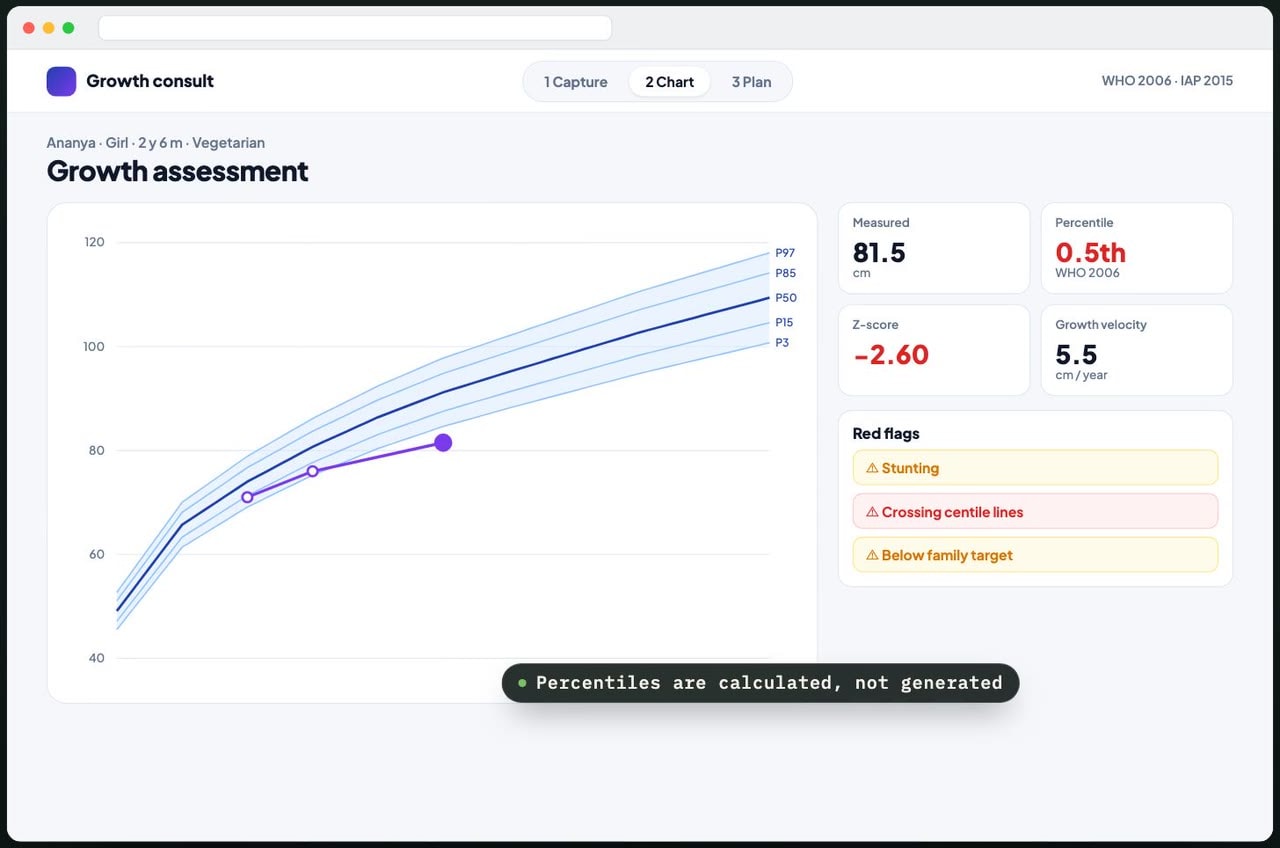Click the 5.5 growth velocity value
1280x848 pixels.
pyautogui.click(x=1077, y=354)
